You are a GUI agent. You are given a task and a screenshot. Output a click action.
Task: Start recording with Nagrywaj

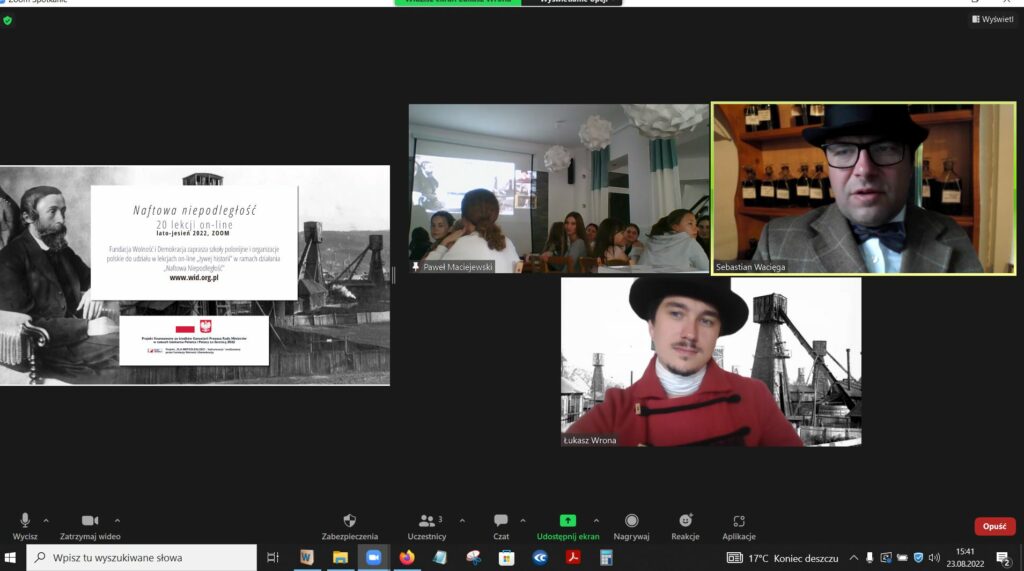coord(631,521)
